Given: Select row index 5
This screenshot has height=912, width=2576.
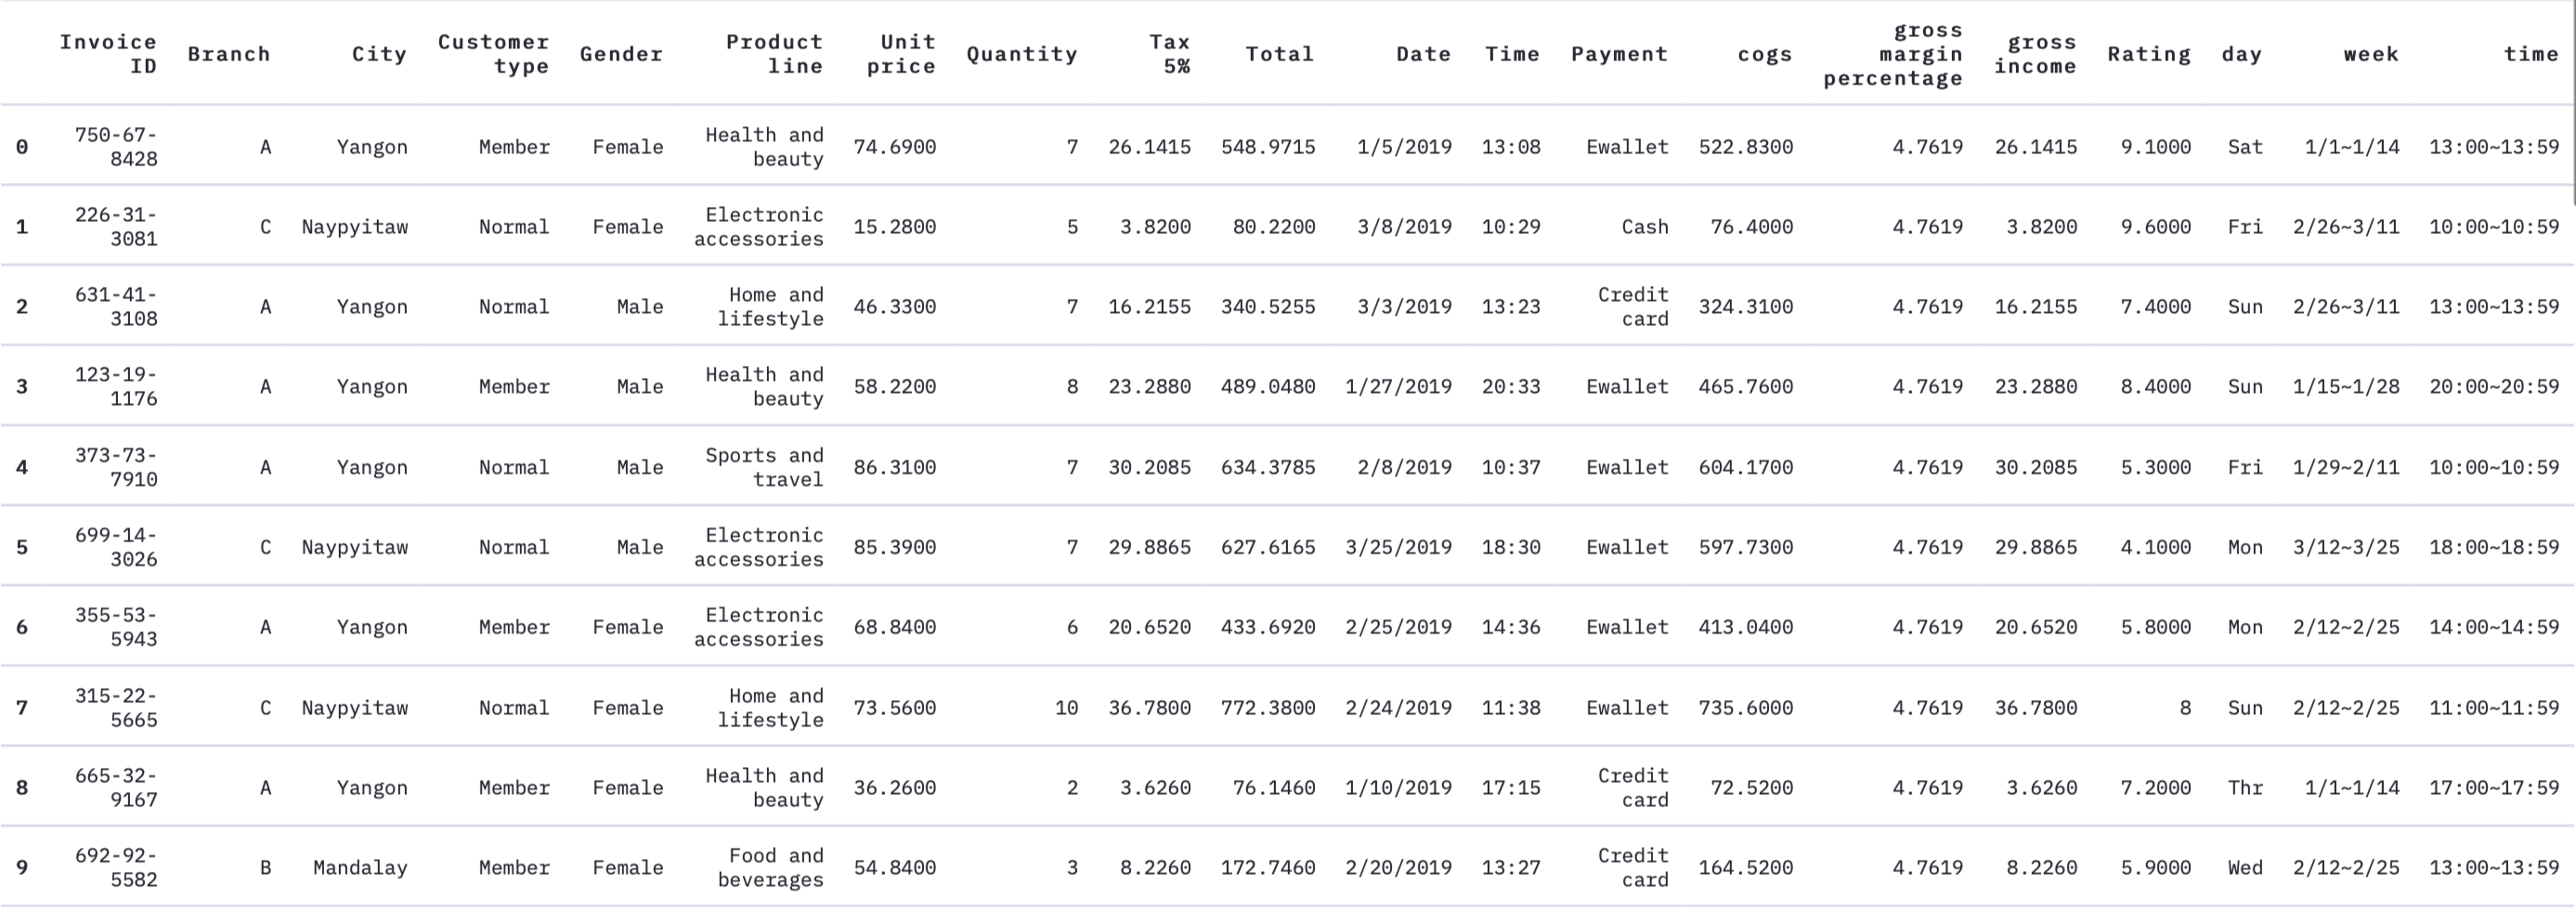Looking at the screenshot, I should pyautogui.click(x=22, y=547).
